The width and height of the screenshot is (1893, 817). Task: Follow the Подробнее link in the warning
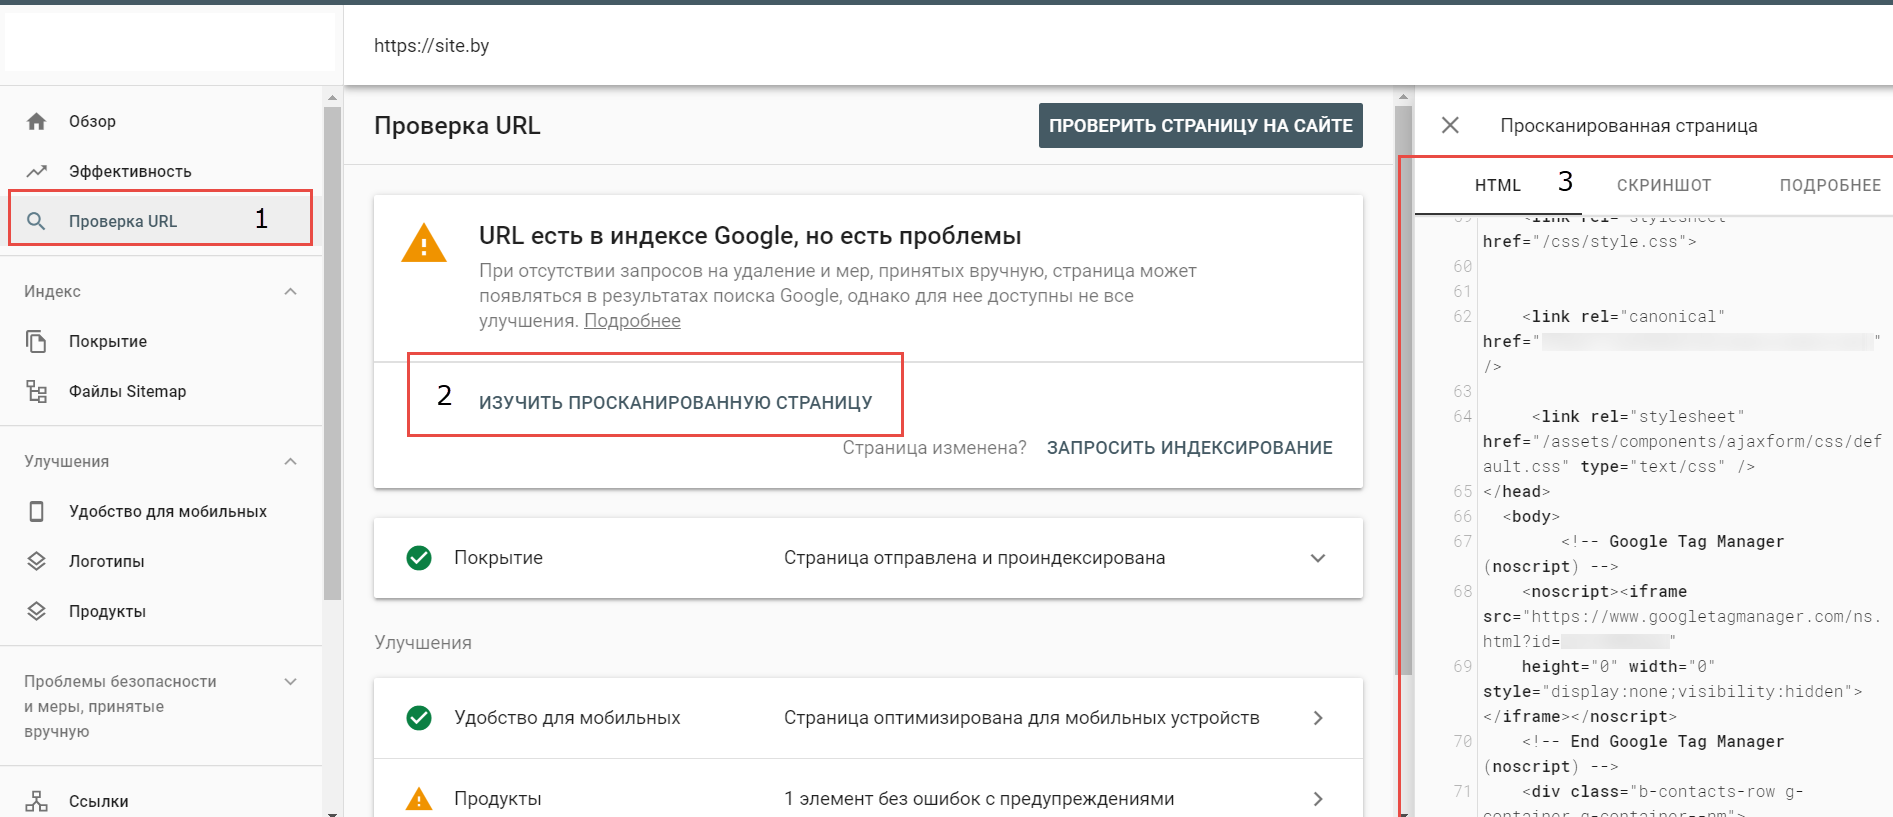tap(632, 321)
